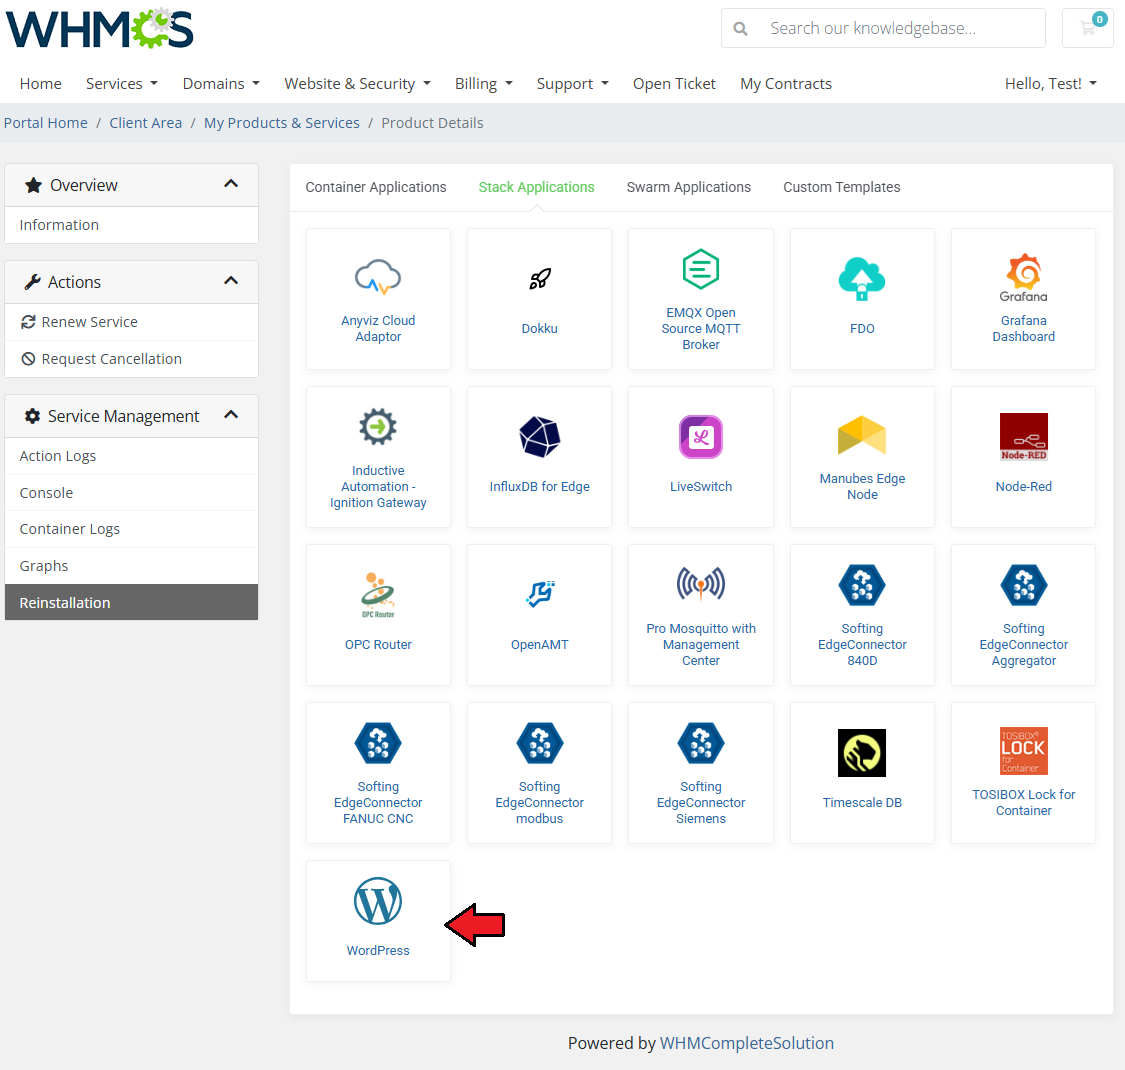Click Request Cancellation in Actions
Screen dimensions: 1125x1070
[131, 359]
